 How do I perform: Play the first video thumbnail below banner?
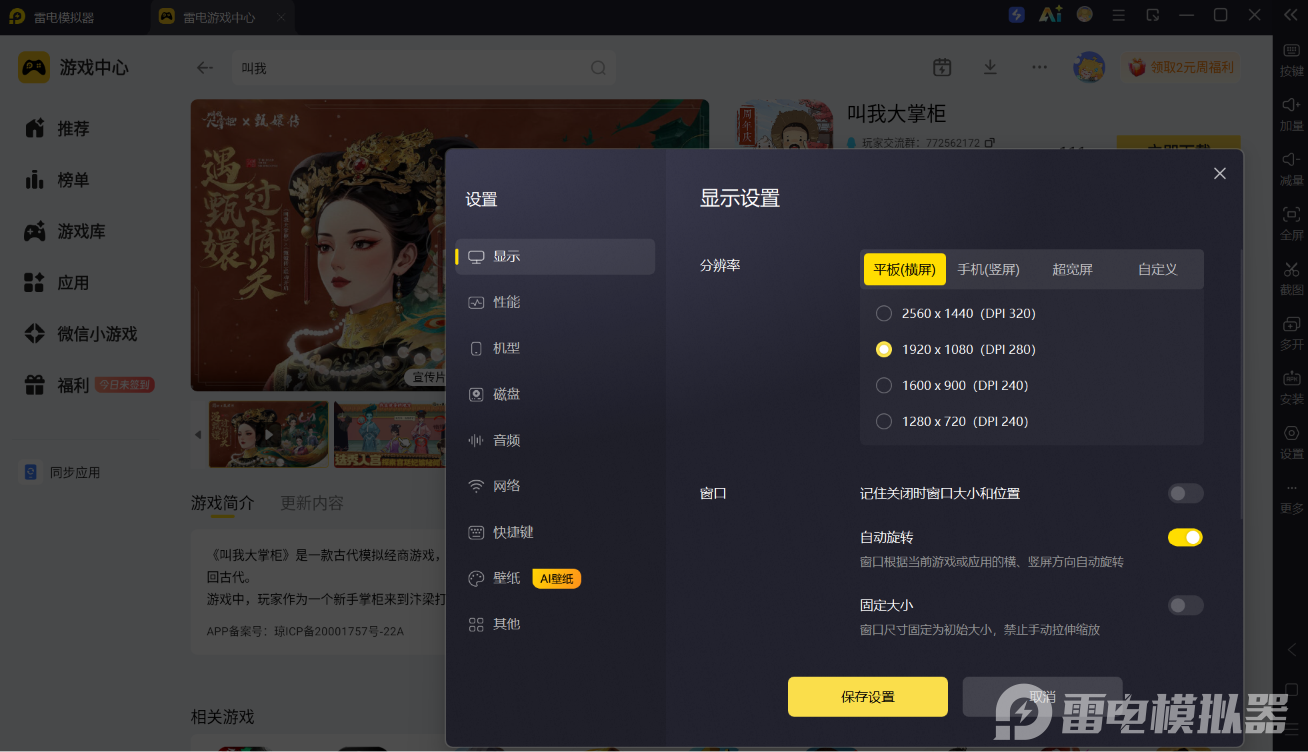pyautogui.click(x=268, y=435)
